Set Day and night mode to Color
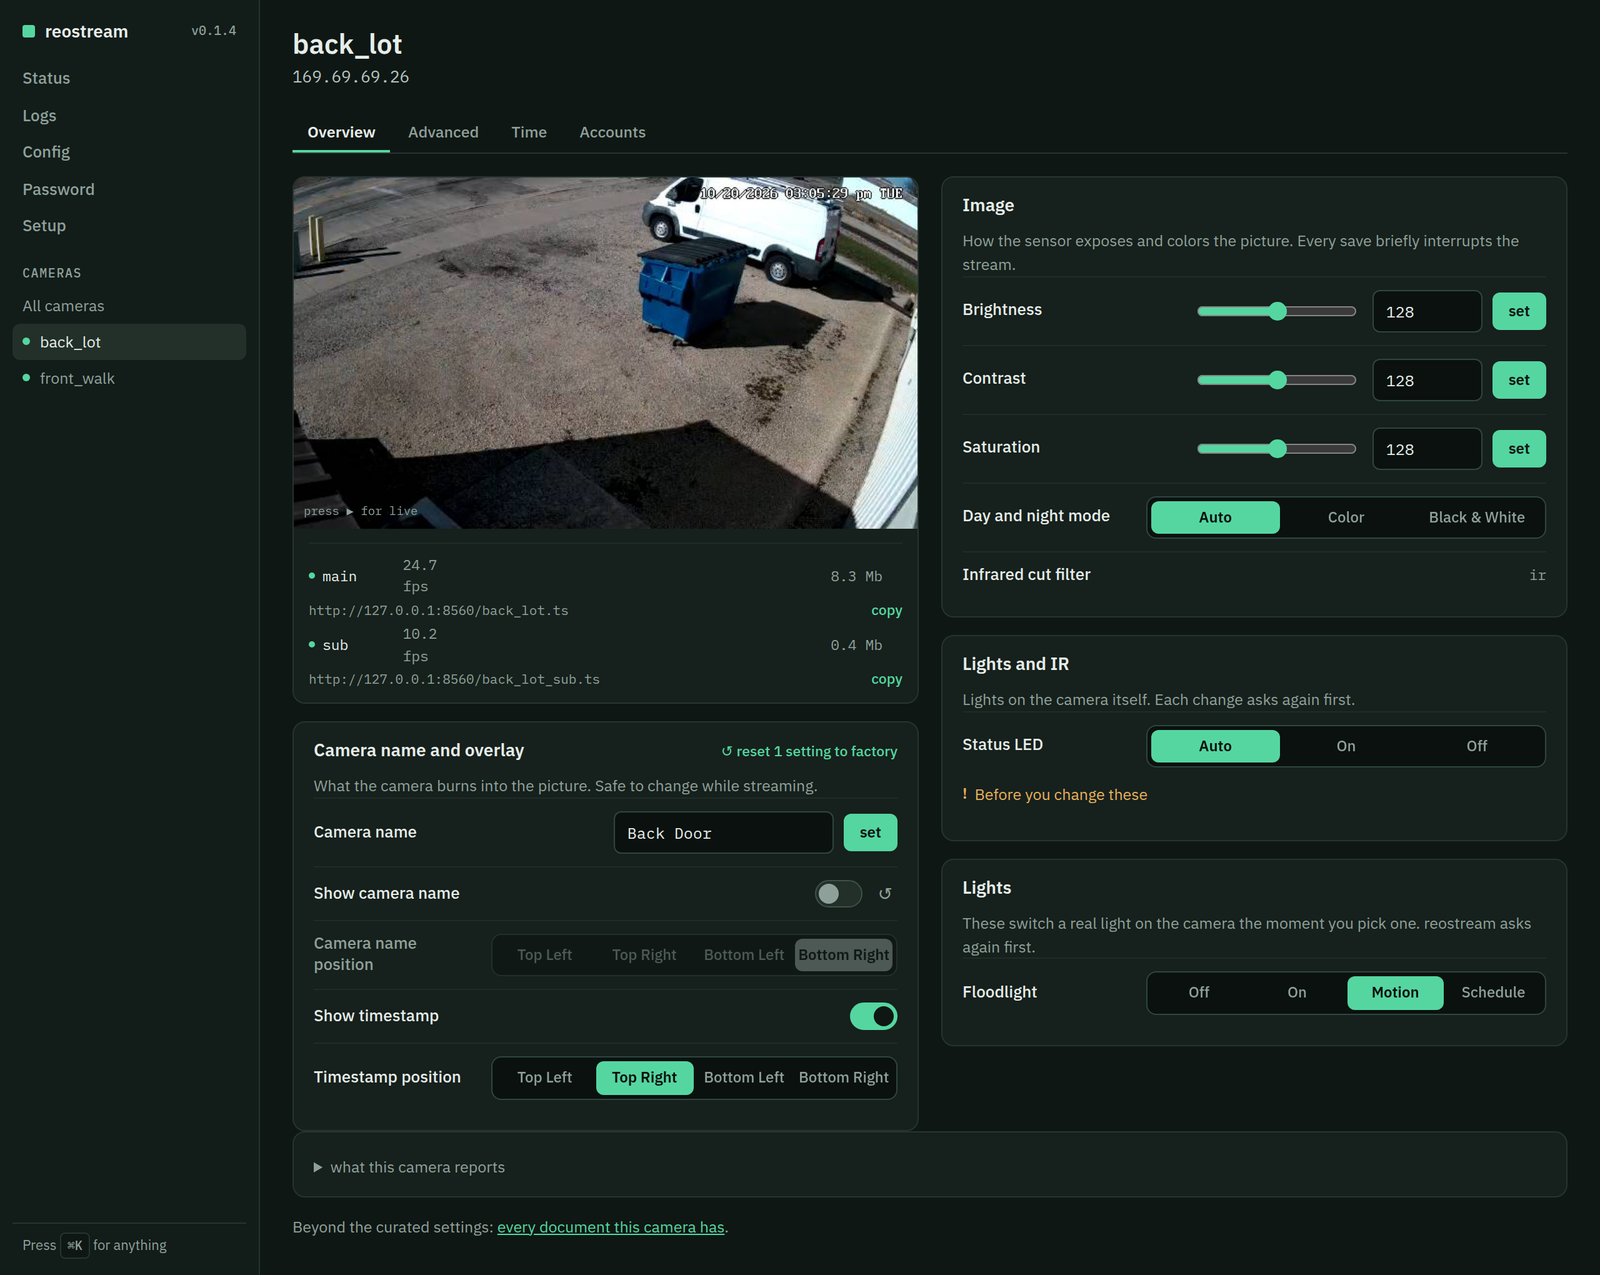 coord(1345,517)
